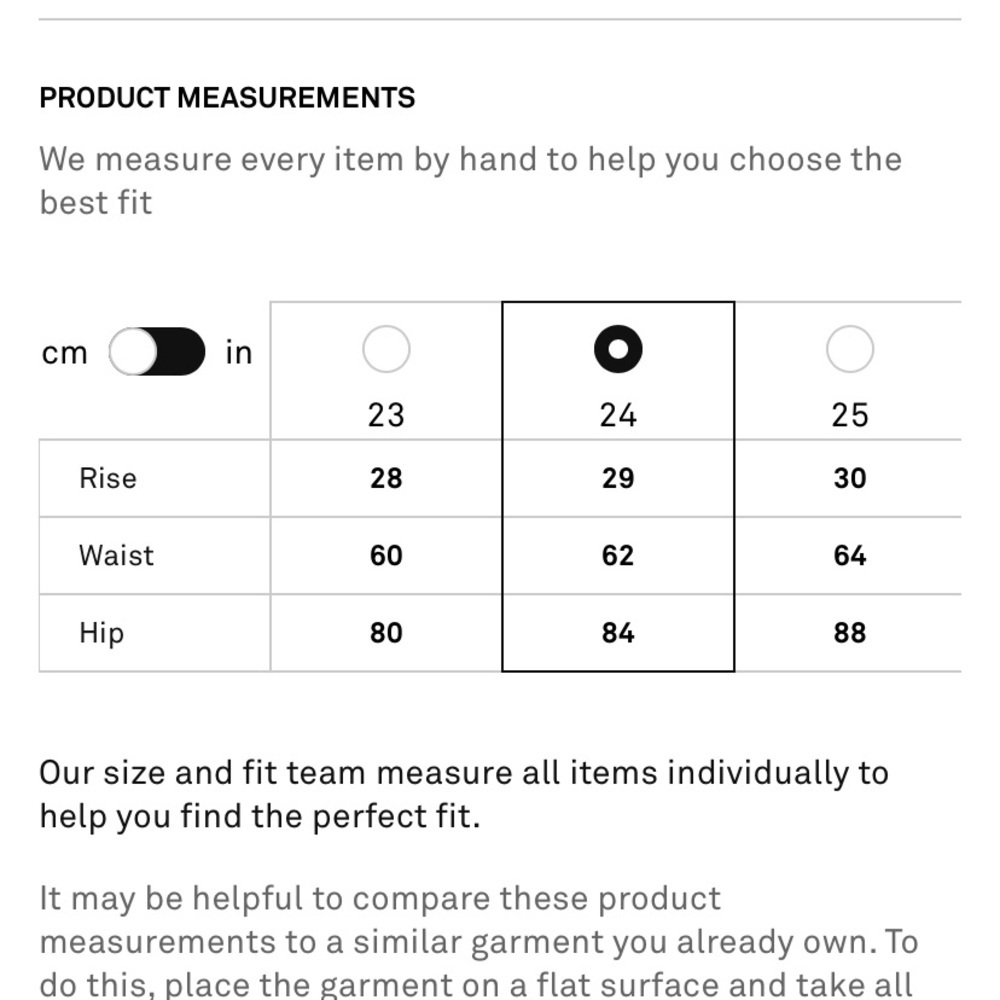Select the size 25 radio button
This screenshot has height=1000, width=1000.
tap(850, 350)
